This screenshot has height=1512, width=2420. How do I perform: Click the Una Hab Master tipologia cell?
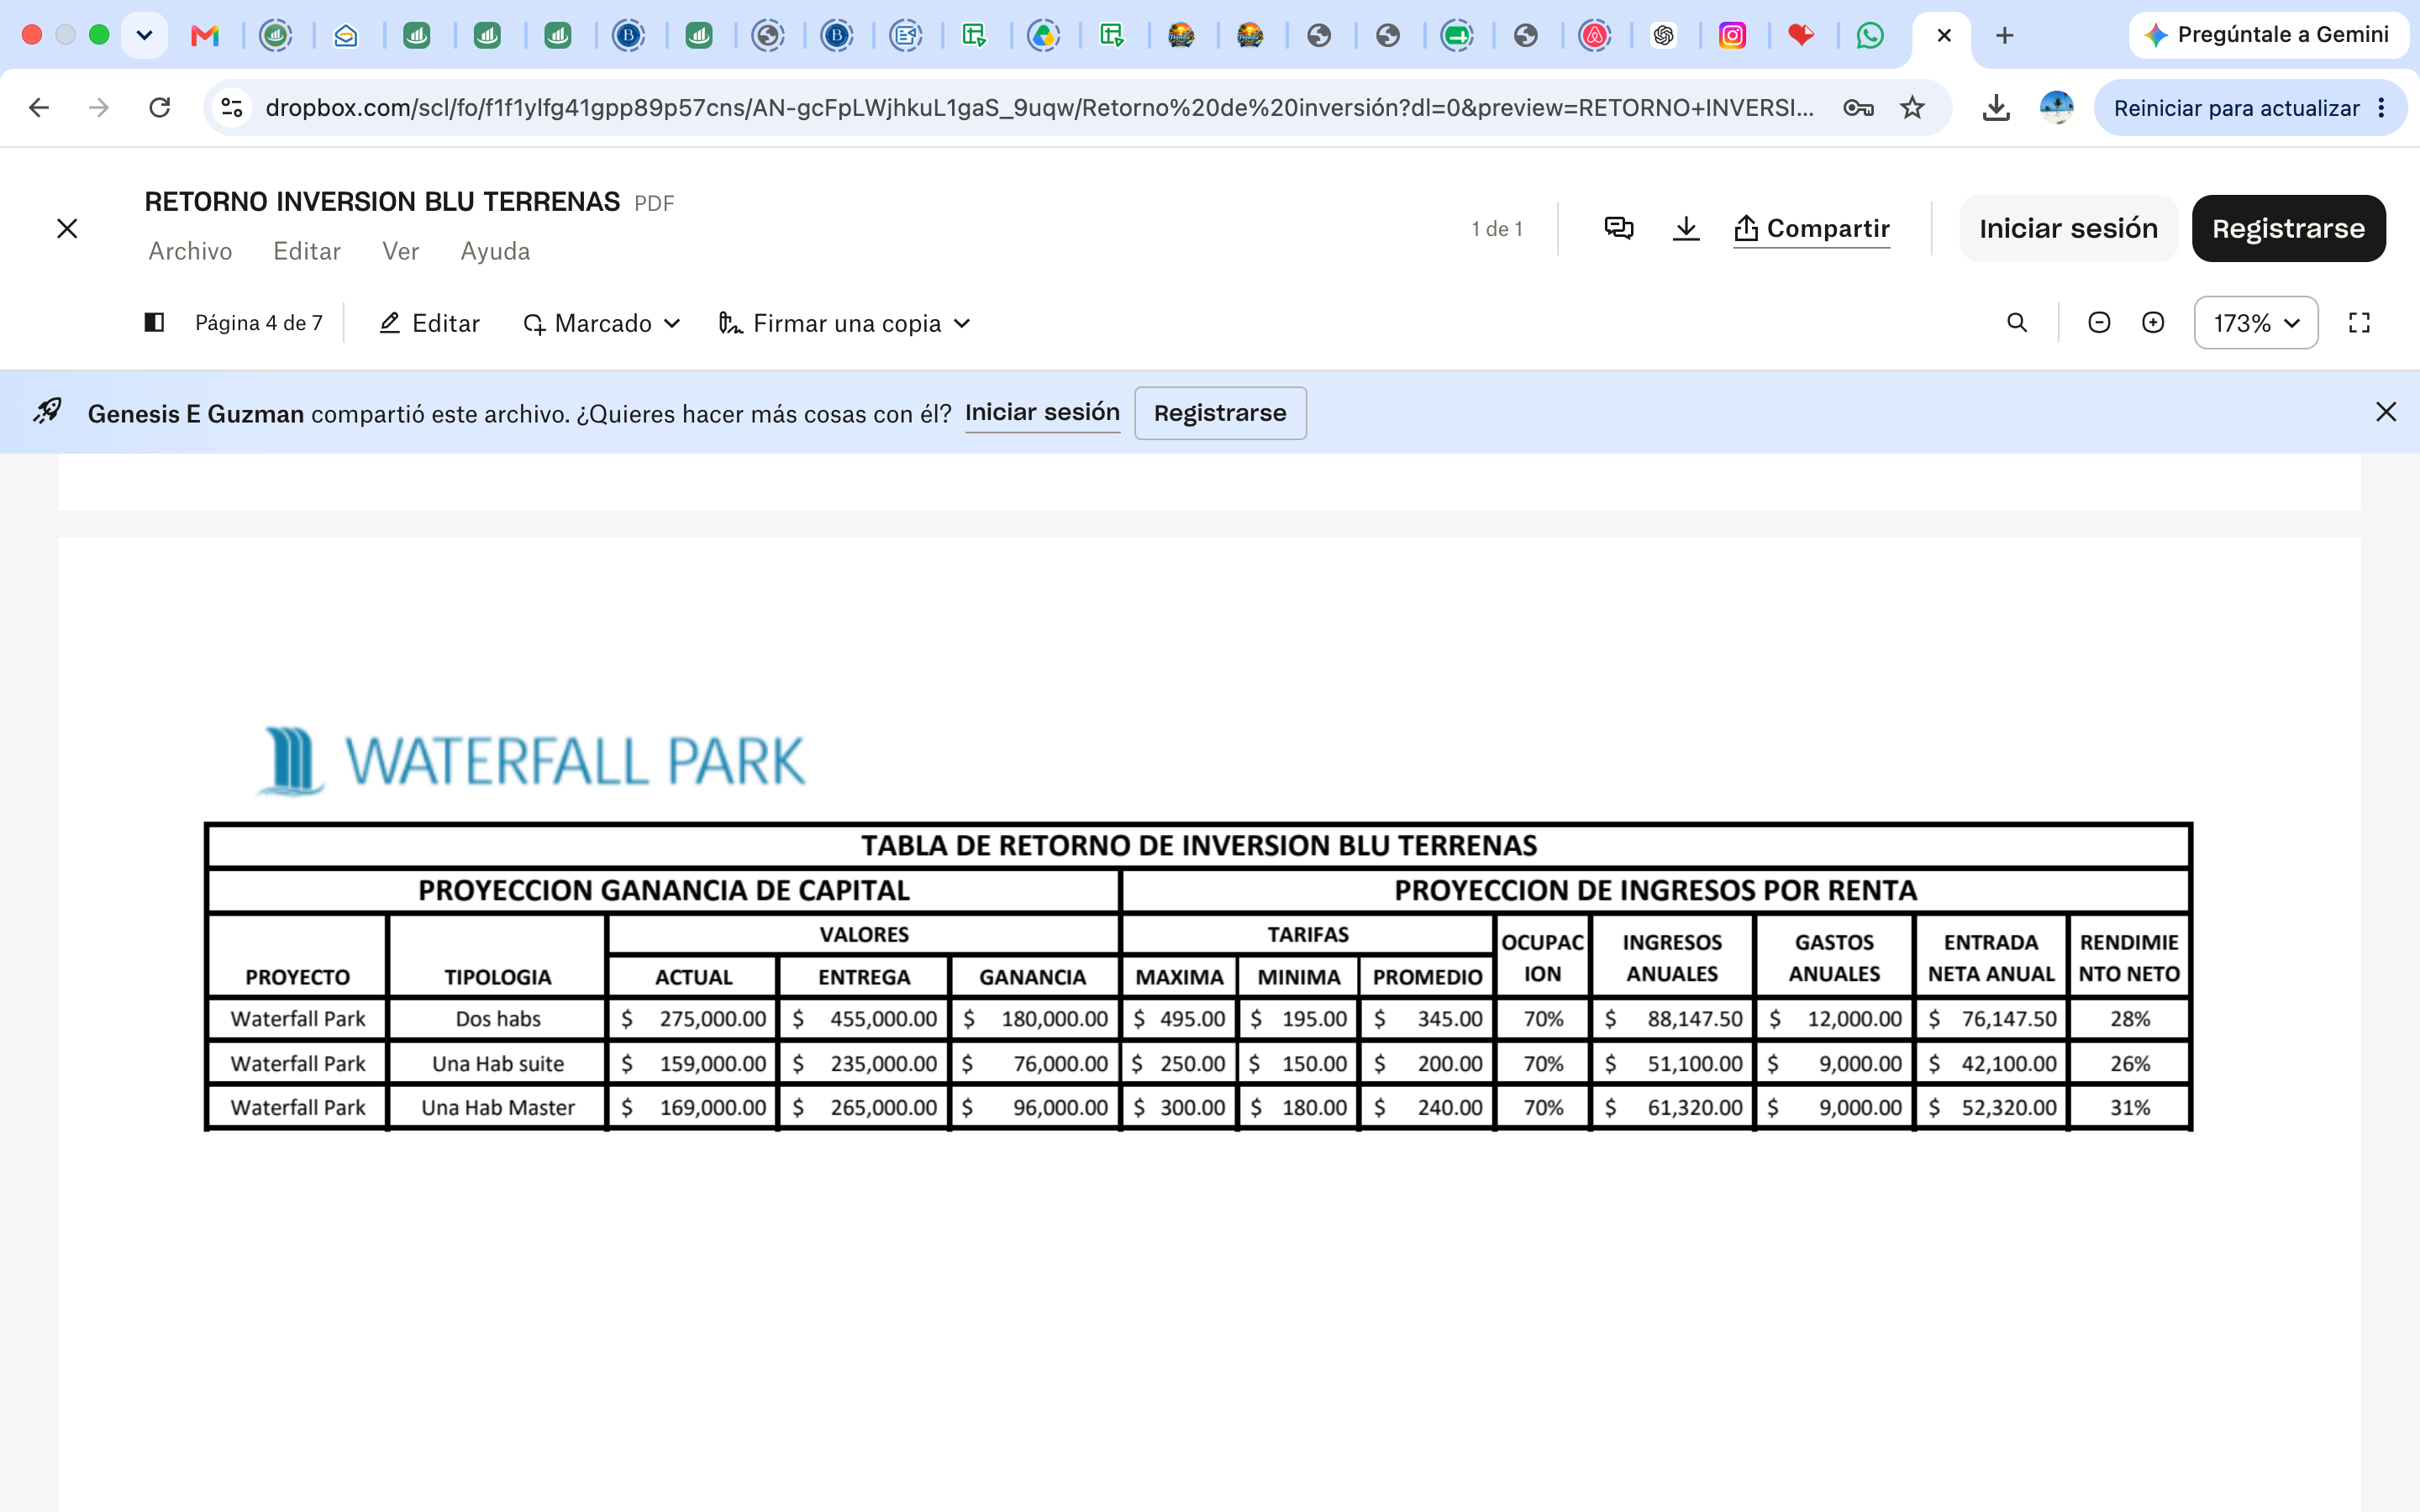pyautogui.click(x=497, y=1108)
